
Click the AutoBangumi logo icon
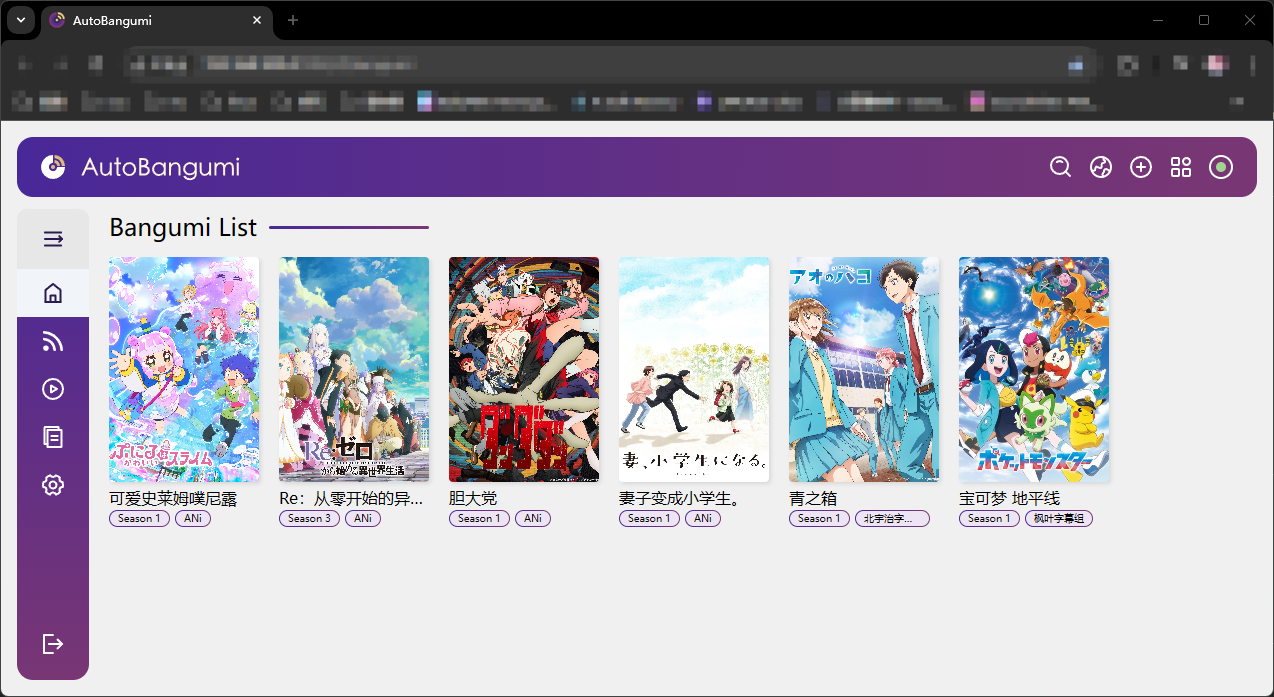[x=53, y=167]
